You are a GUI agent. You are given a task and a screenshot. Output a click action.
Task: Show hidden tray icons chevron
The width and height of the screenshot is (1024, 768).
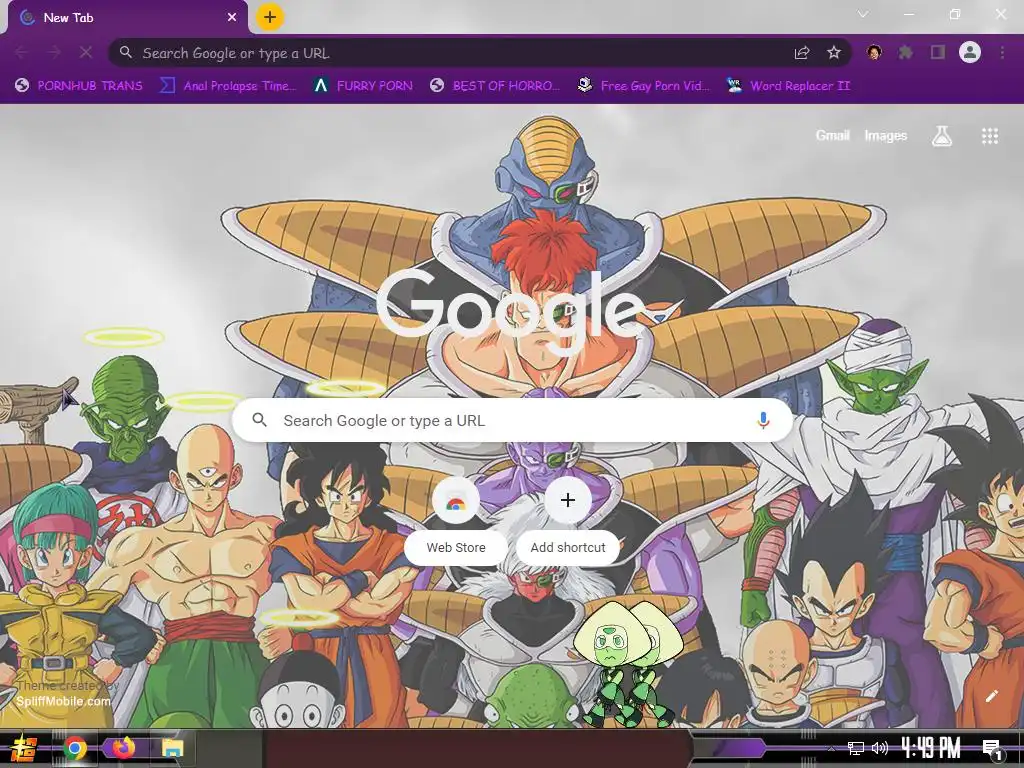(x=831, y=748)
